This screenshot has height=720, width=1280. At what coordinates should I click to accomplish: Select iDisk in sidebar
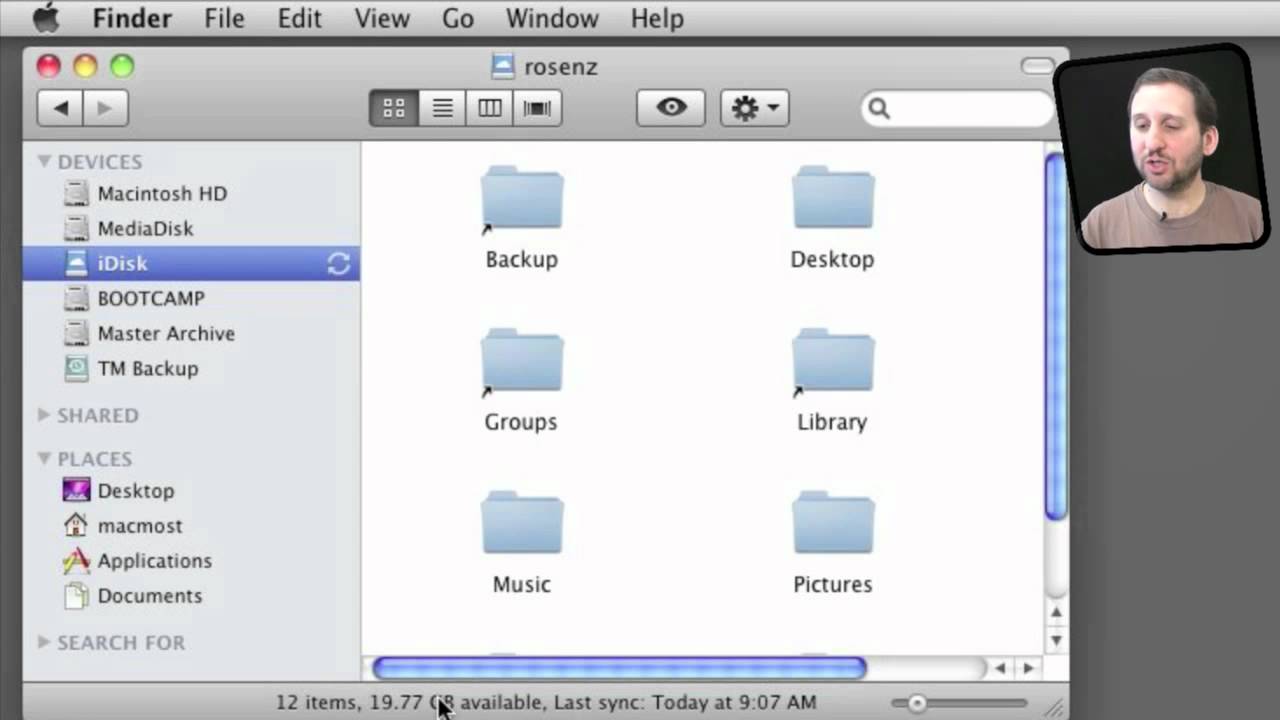click(x=191, y=263)
